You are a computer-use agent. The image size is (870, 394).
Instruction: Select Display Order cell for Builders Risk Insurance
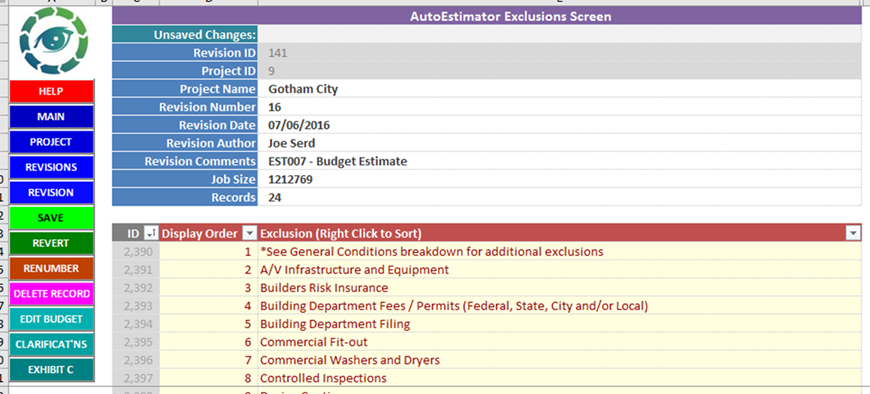click(209, 288)
